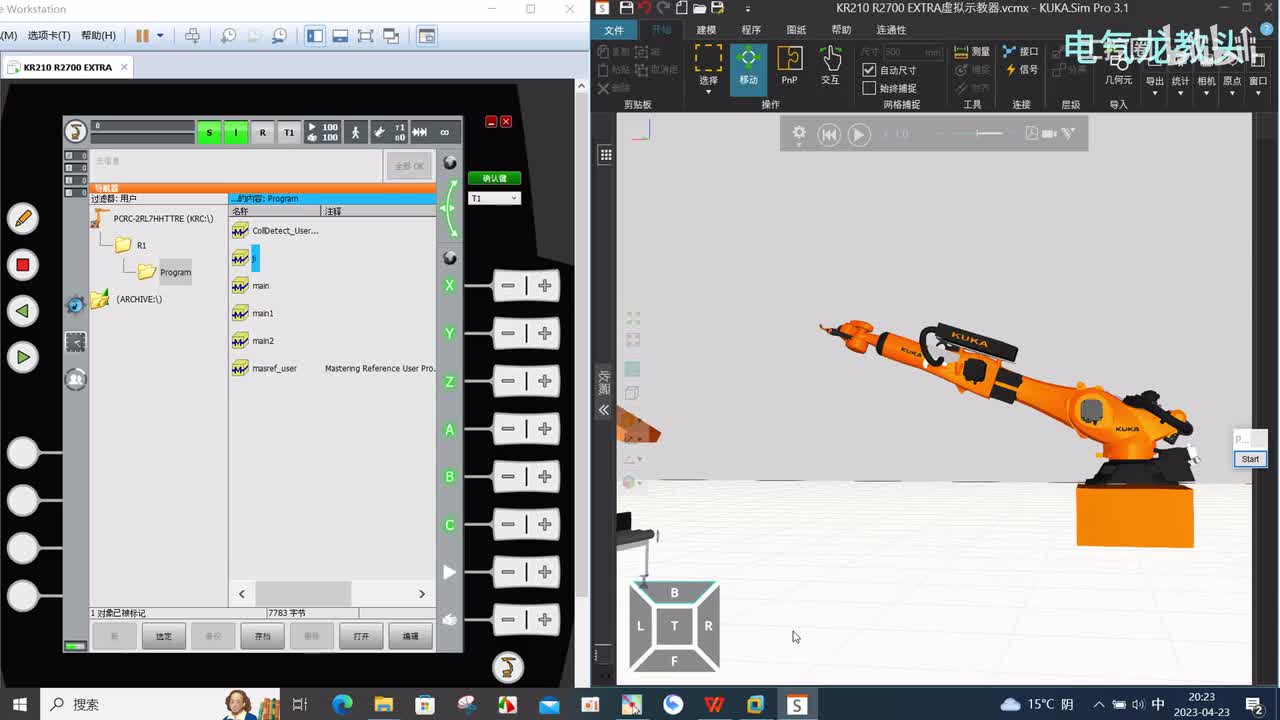Expand the 原点 origin dropdown

coord(1232,94)
